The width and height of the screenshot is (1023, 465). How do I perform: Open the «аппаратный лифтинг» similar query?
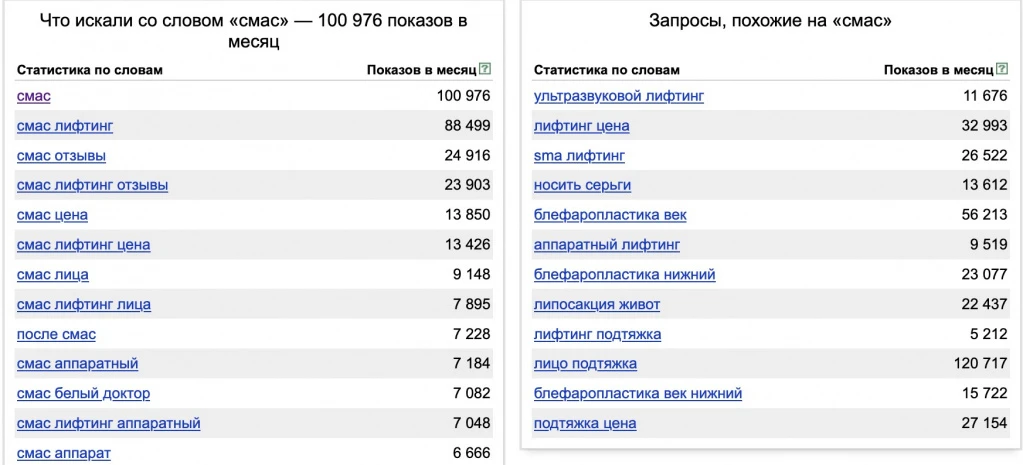pyautogui.click(x=607, y=245)
